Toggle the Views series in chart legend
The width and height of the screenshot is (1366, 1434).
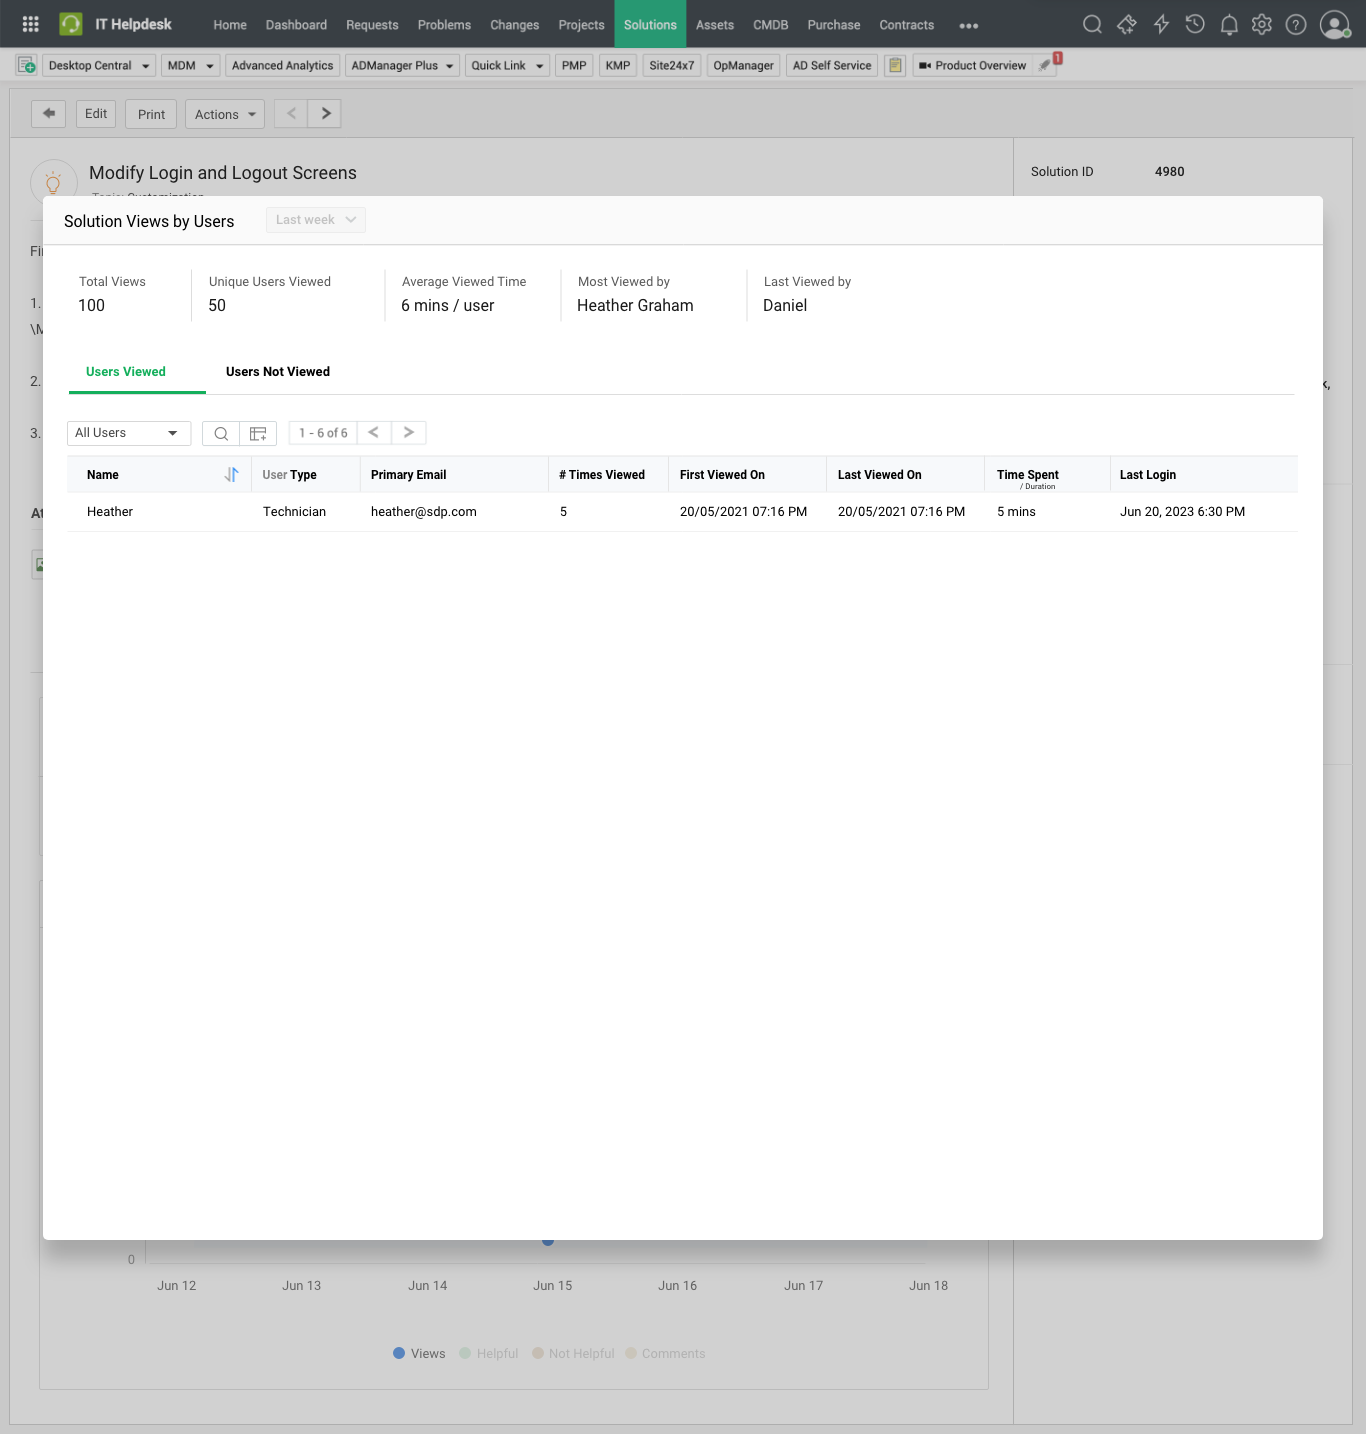point(419,1353)
